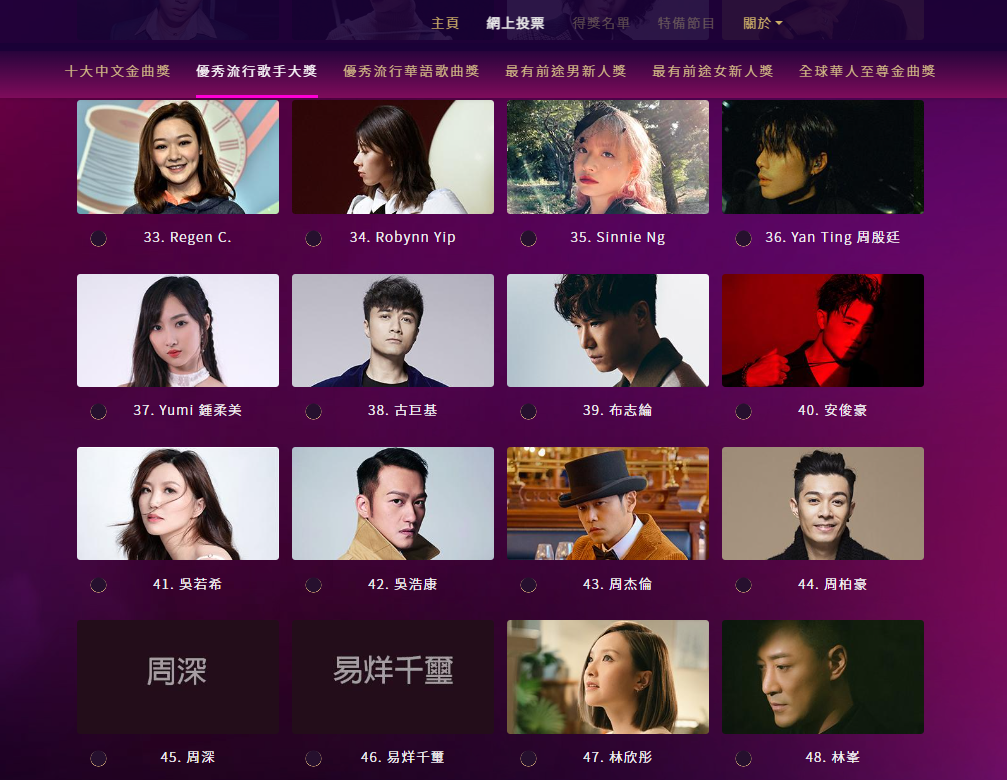Viewport: 1007px width, 780px height.
Task: Select radio button for 43. 周杰倫
Action: (x=529, y=585)
